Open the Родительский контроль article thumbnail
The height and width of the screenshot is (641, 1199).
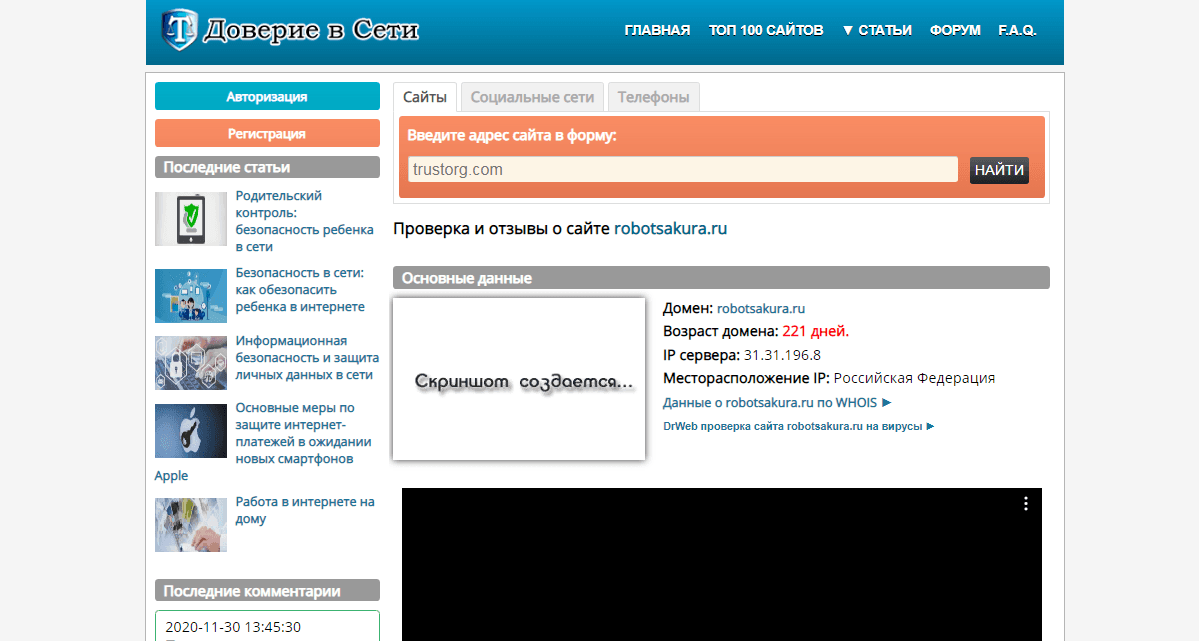[191, 219]
